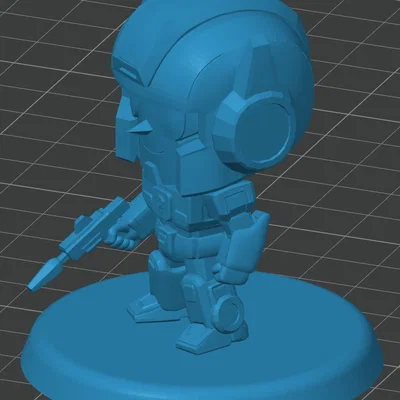Viewport: 400px width, 400px height.
Task: Click the gun held by the robot
Action: click(x=78, y=244)
